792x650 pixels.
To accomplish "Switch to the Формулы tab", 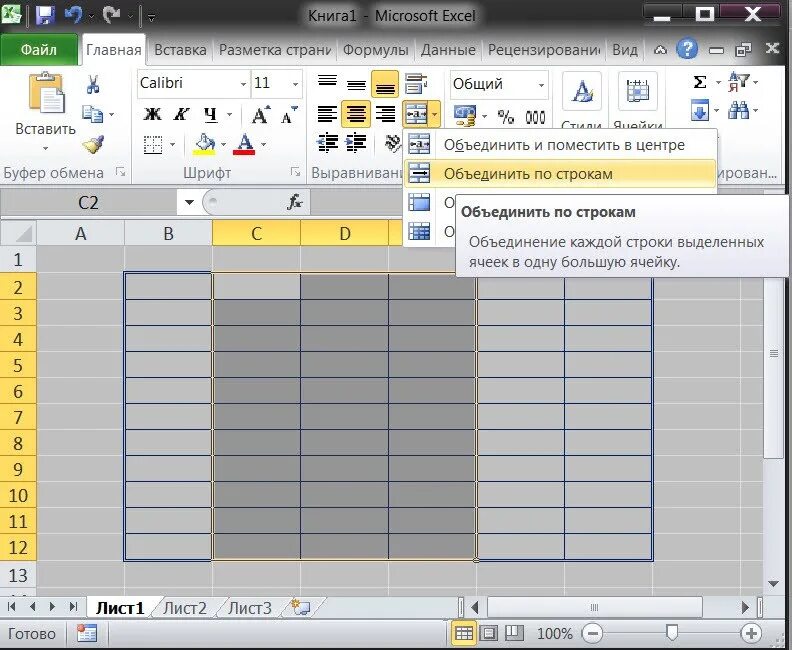I will click(375, 50).
